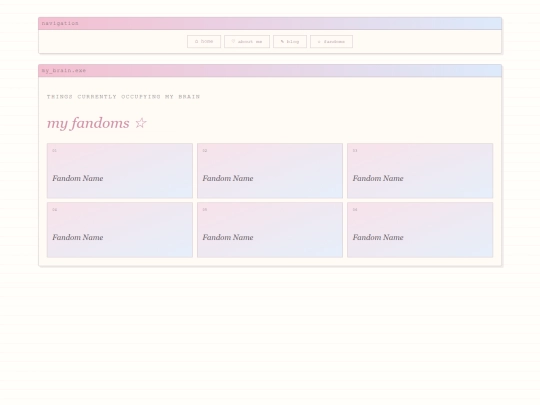Go to the home page link
This screenshot has height=405, width=540.
tap(204, 41)
